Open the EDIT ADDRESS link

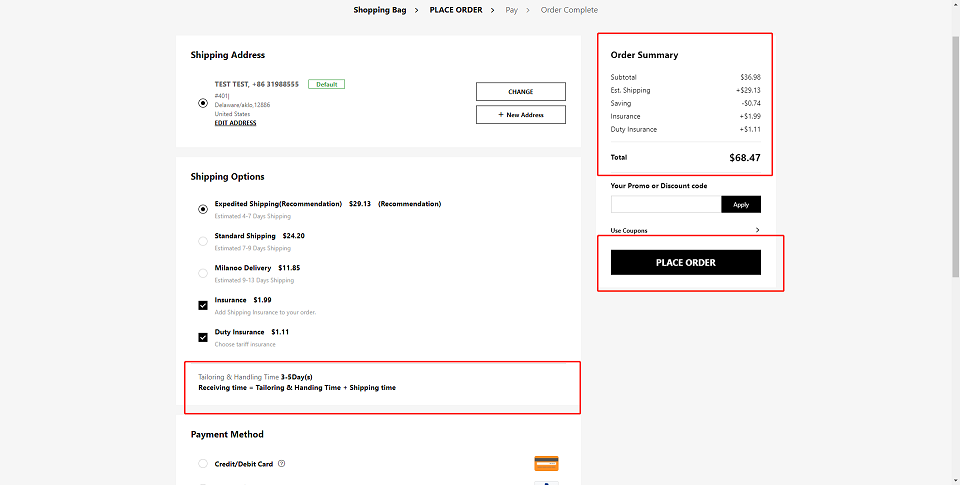tap(235, 122)
